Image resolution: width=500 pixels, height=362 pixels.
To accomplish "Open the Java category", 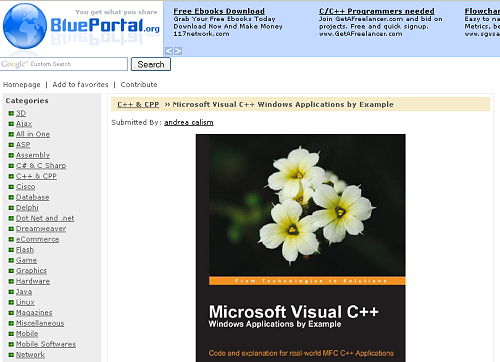I will point(24,292).
